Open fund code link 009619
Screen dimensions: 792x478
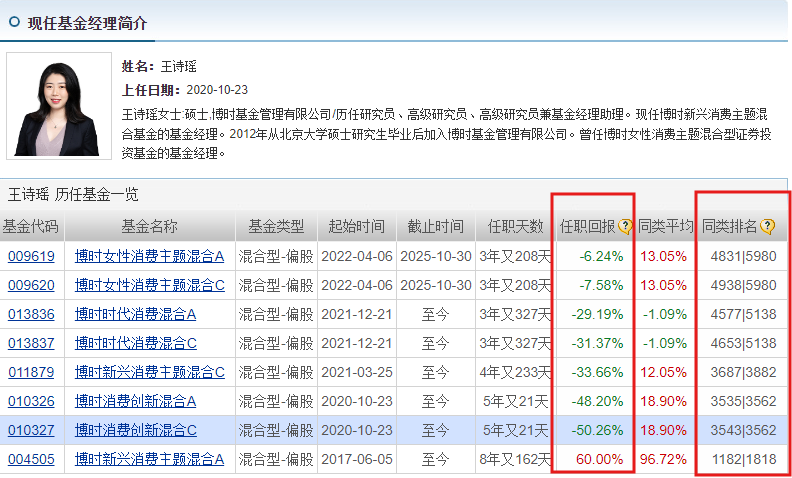(31, 256)
